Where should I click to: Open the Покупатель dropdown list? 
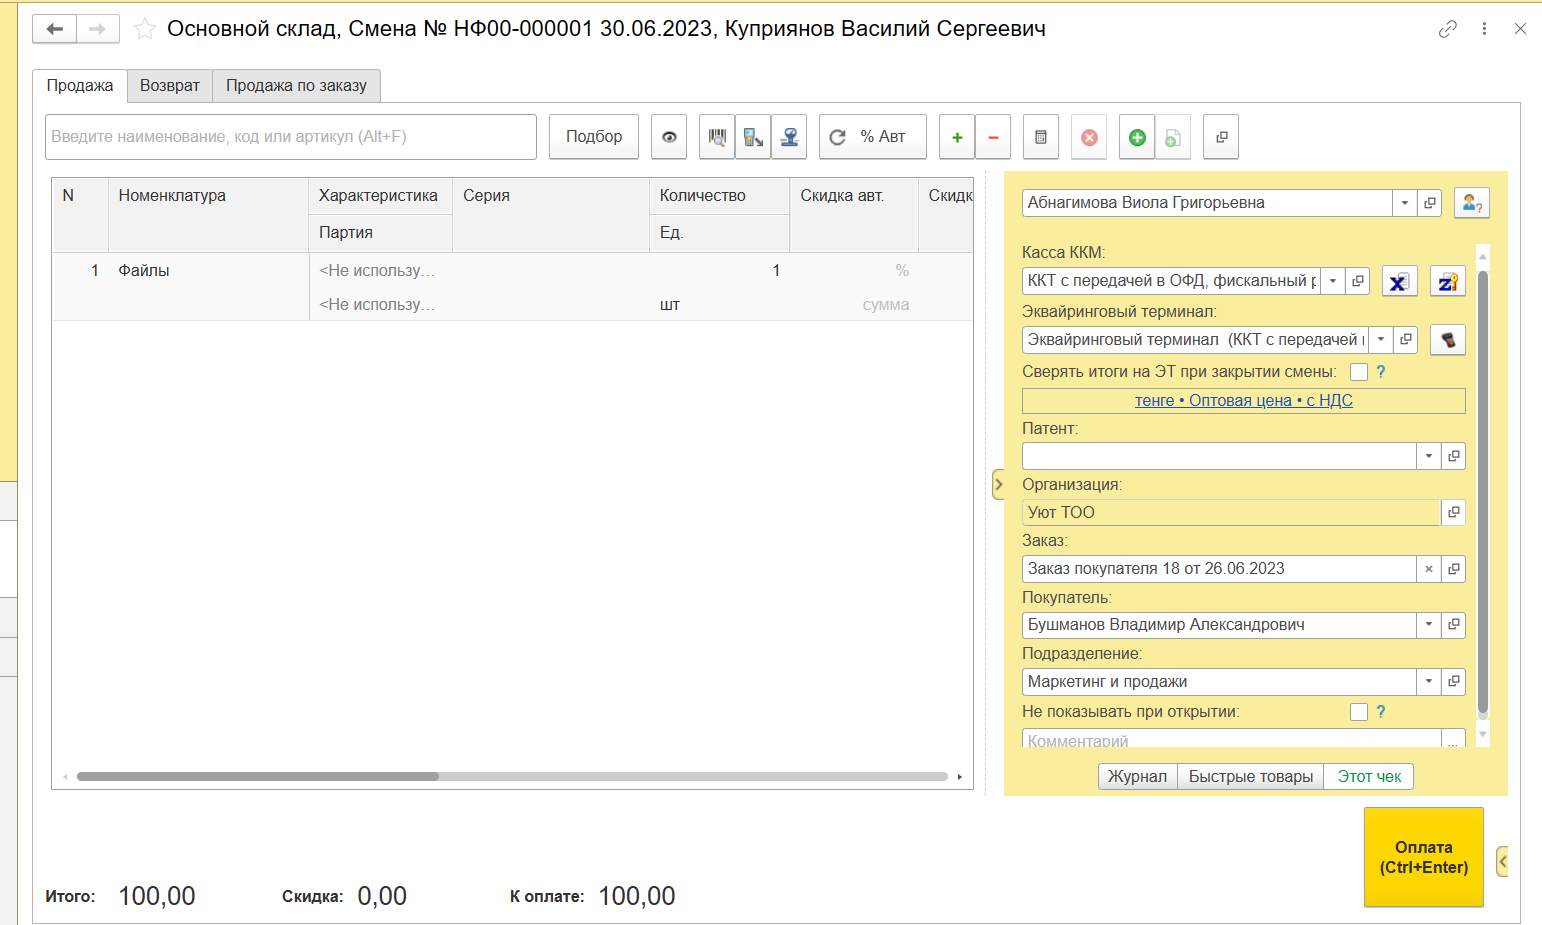1429,625
